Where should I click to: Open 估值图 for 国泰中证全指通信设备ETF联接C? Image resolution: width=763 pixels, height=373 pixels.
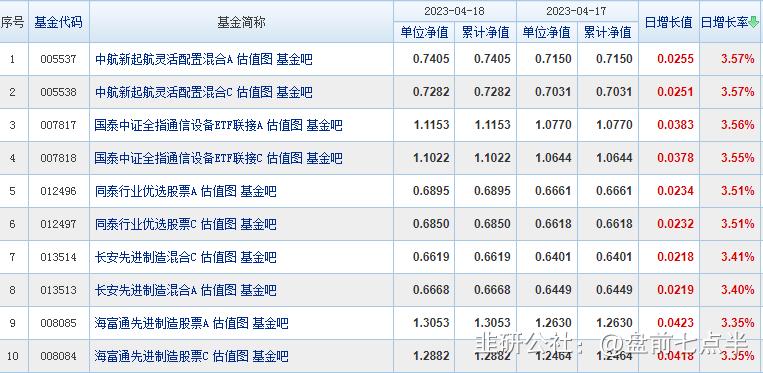(x=285, y=159)
